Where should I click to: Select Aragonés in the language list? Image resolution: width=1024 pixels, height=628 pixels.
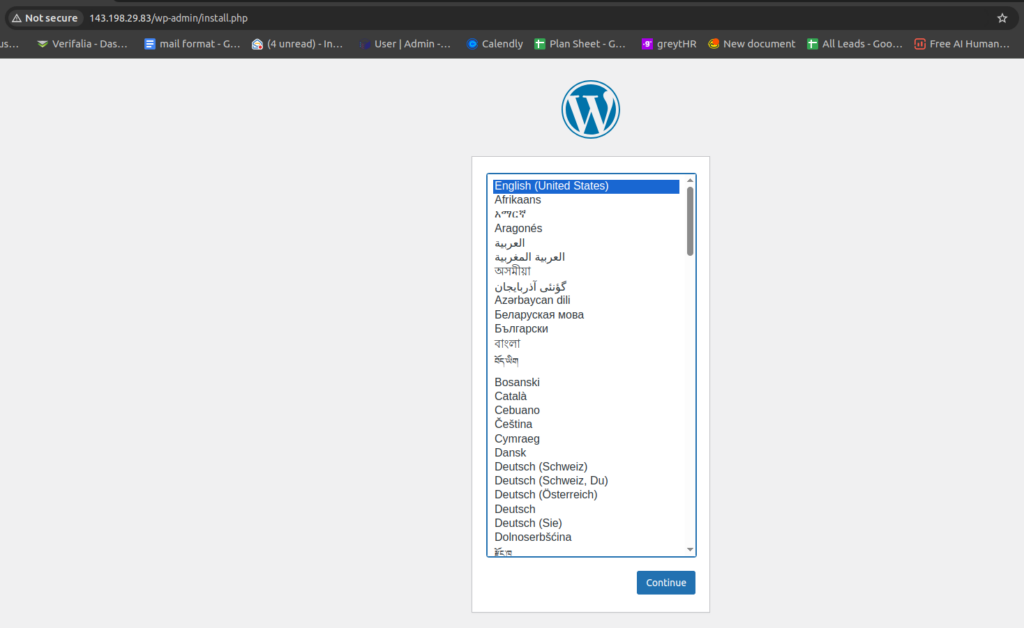click(x=586, y=228)
